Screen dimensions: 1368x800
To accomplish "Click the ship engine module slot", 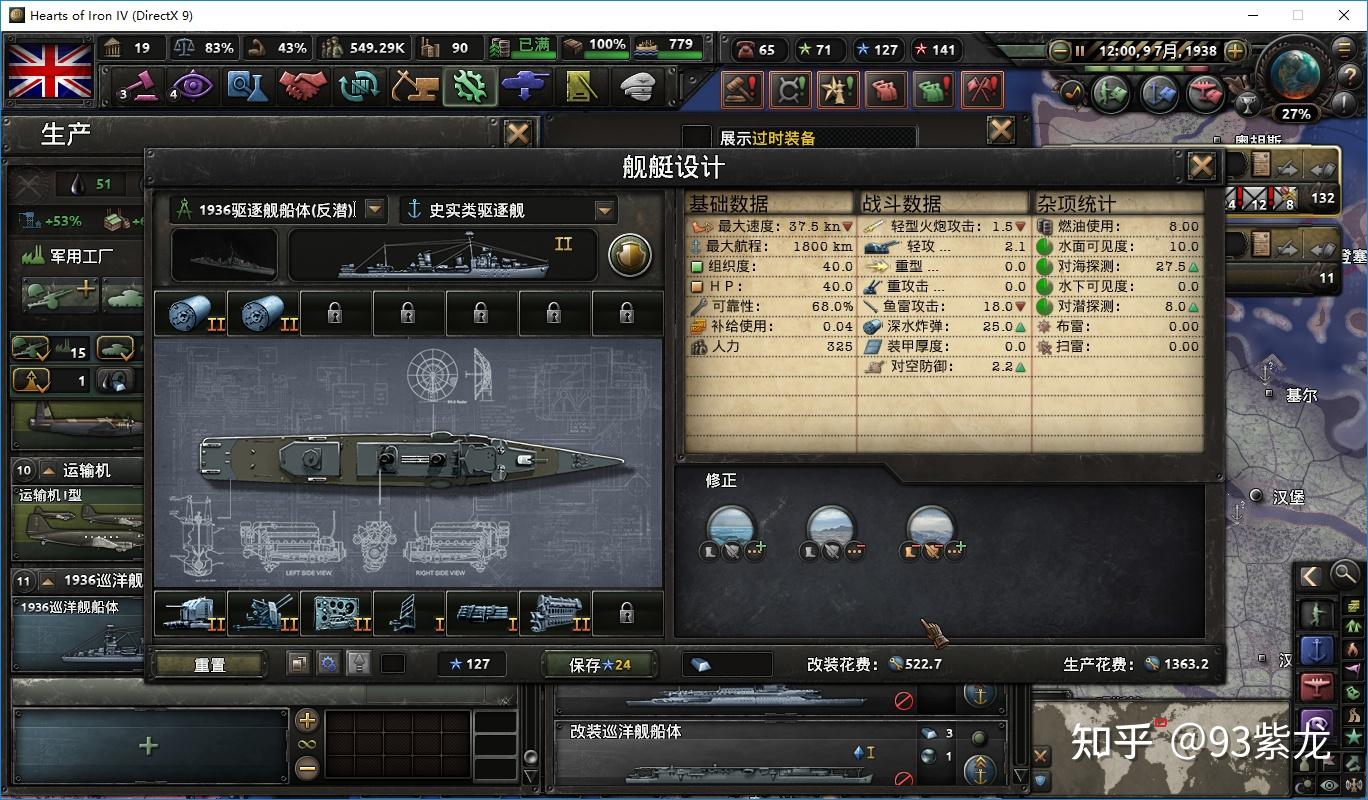I will tap(555, 612).
